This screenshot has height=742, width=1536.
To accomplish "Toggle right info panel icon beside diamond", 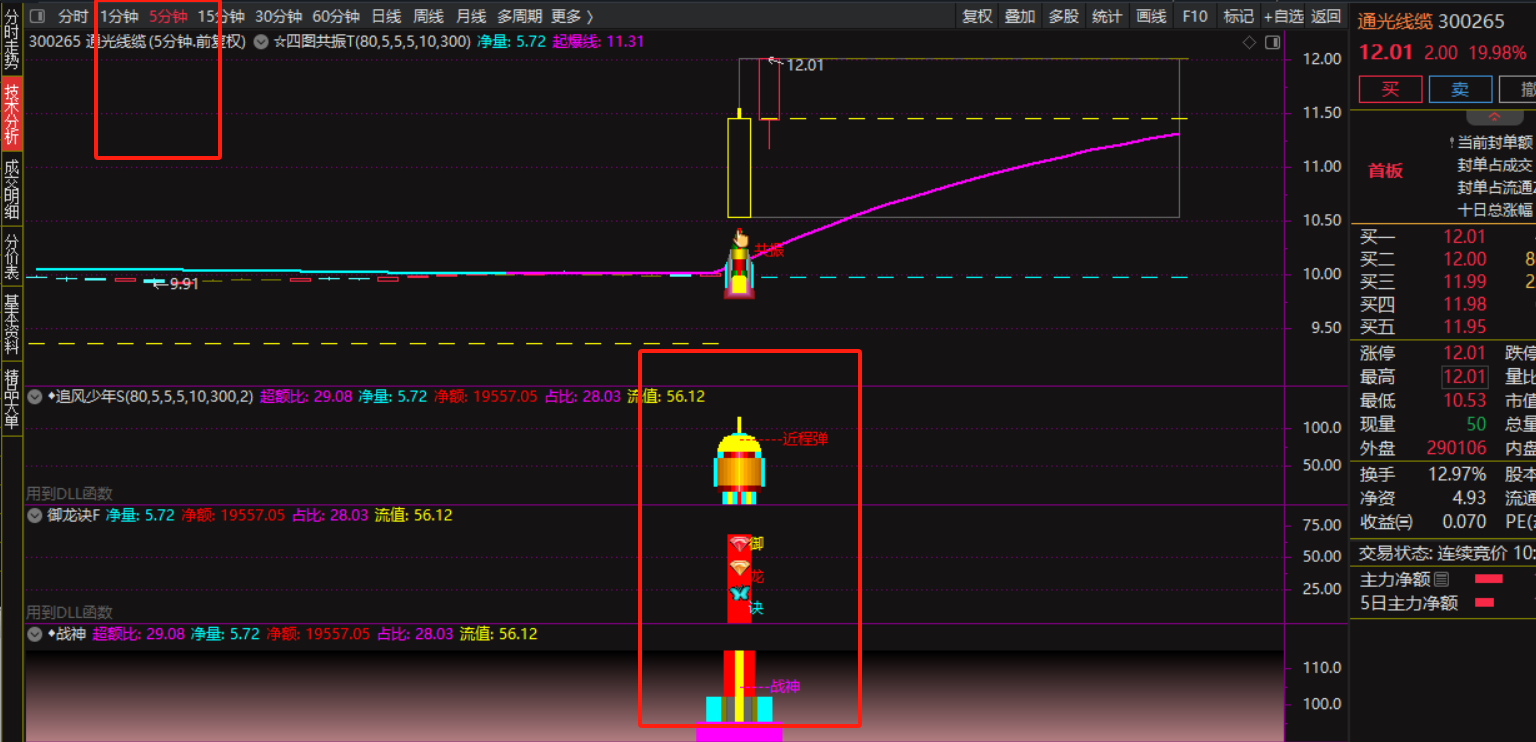I will 1272,42.
